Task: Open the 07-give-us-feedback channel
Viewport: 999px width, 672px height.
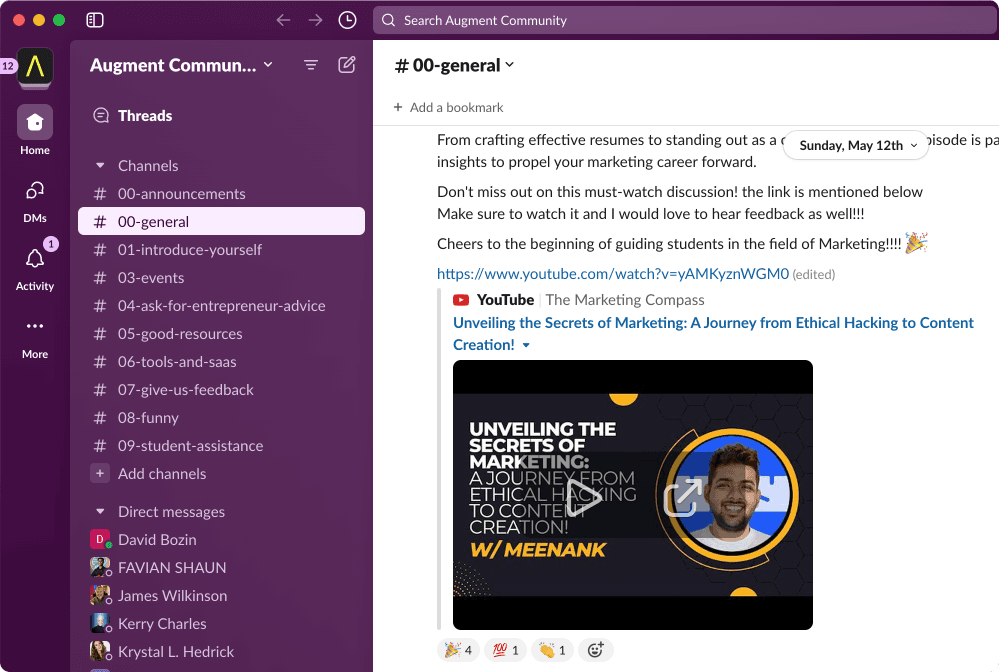Action: pos(221,390)
